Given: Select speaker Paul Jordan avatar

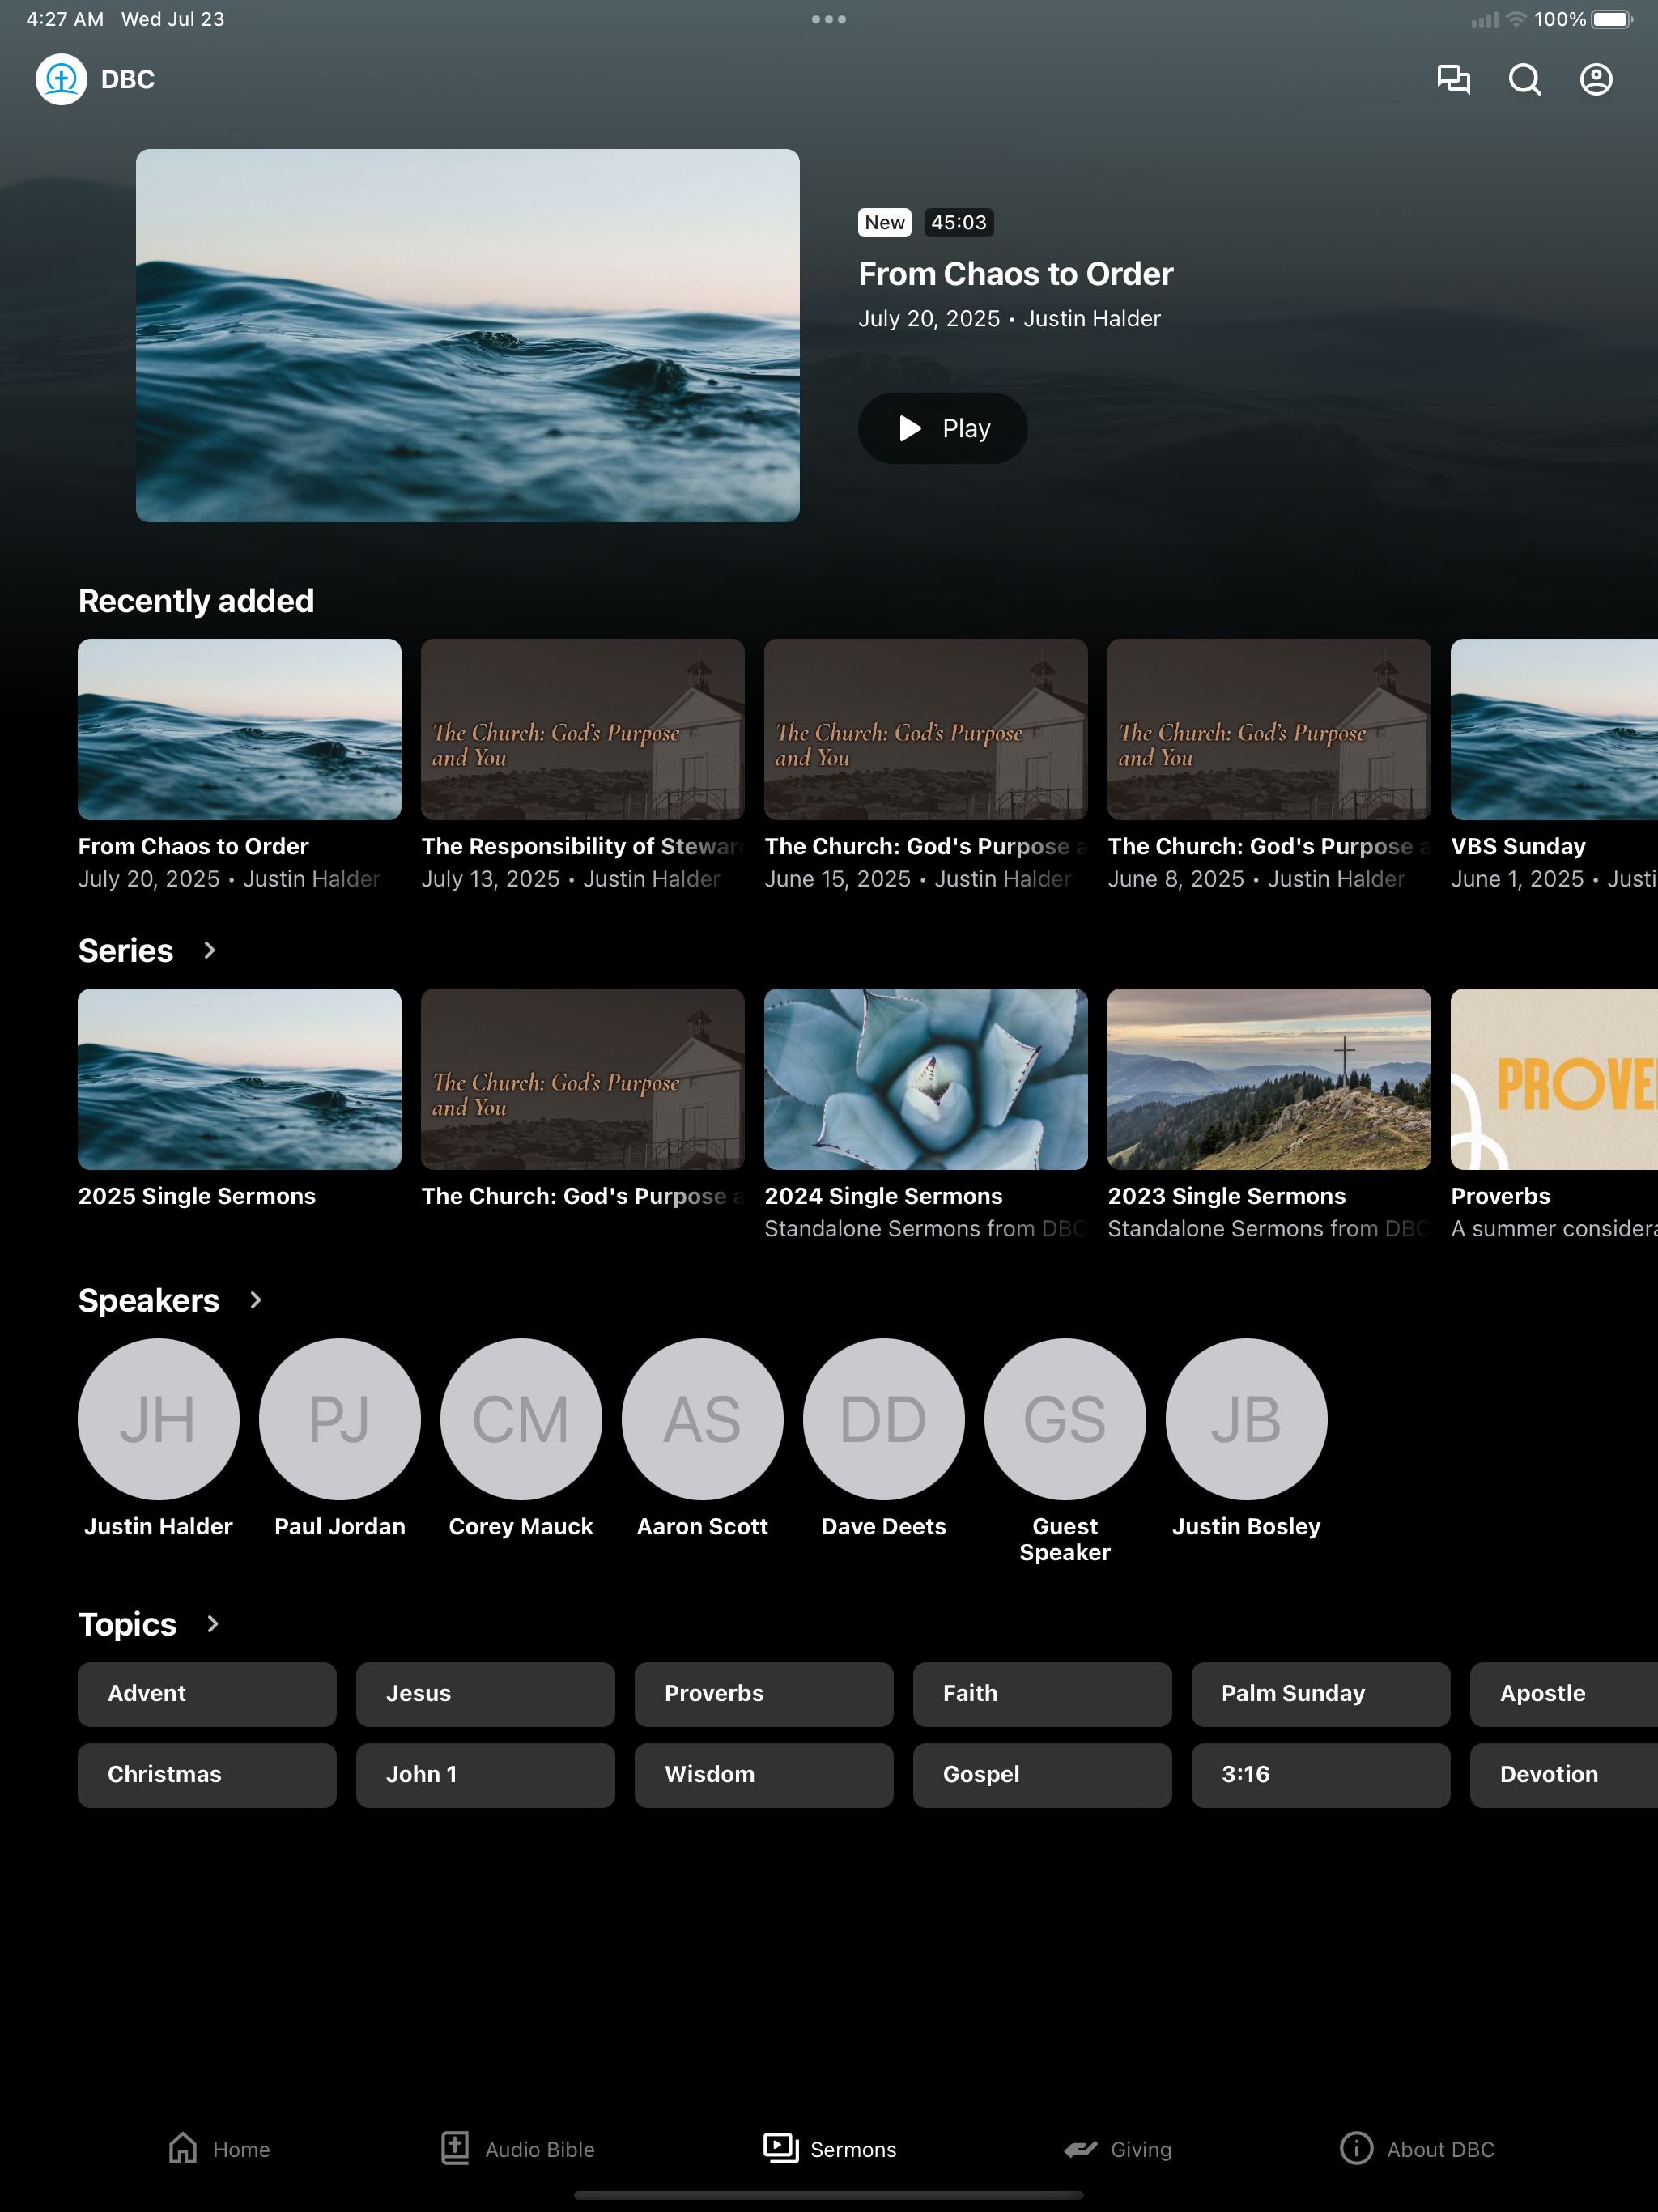Looking at the screenshot, I should [340, 1419].
